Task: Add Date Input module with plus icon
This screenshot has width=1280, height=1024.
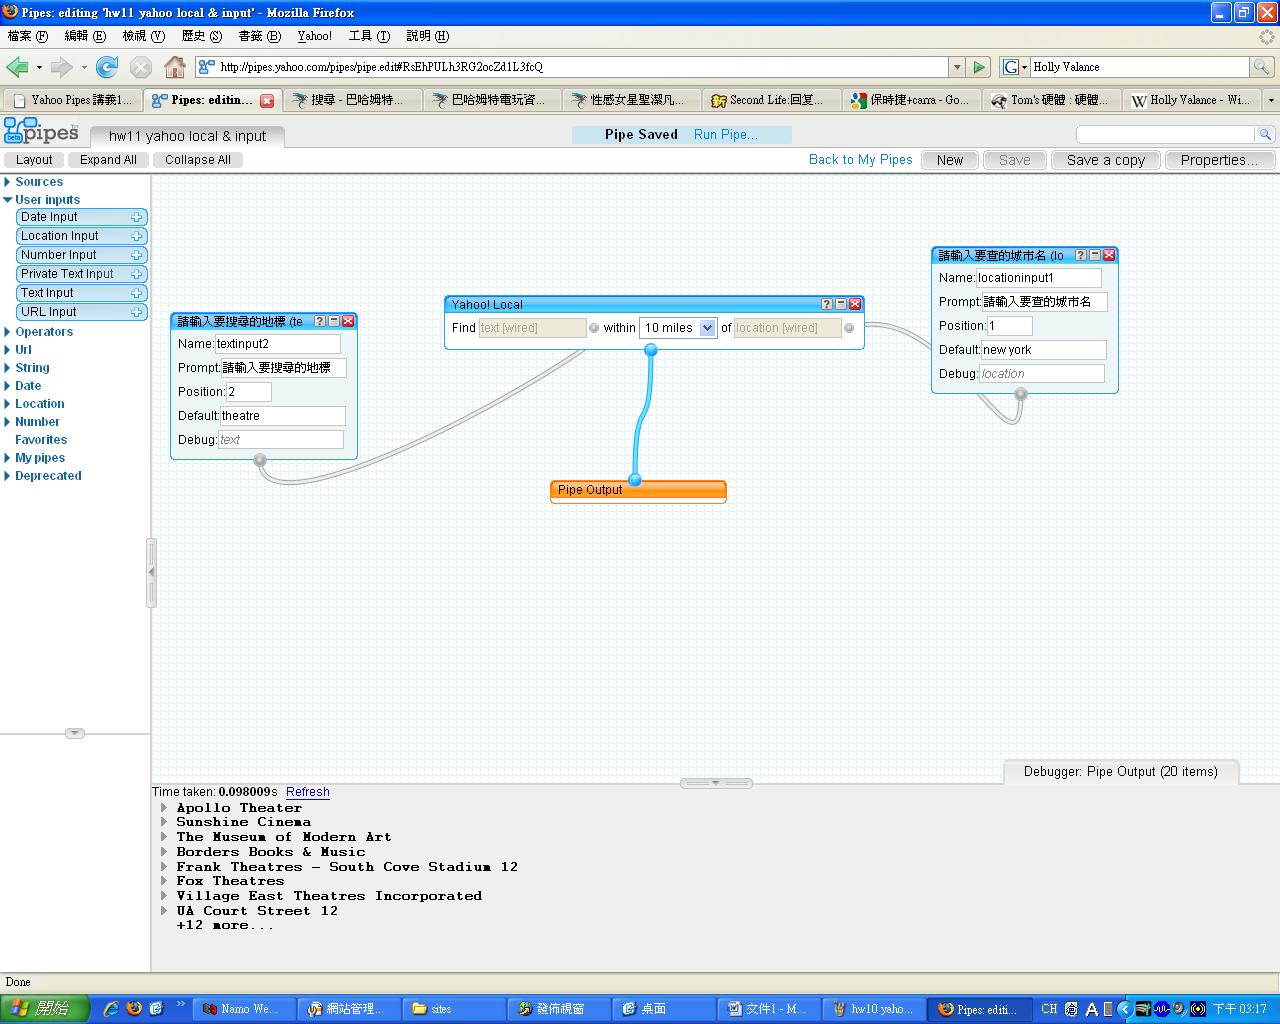Action: (137, 217)
